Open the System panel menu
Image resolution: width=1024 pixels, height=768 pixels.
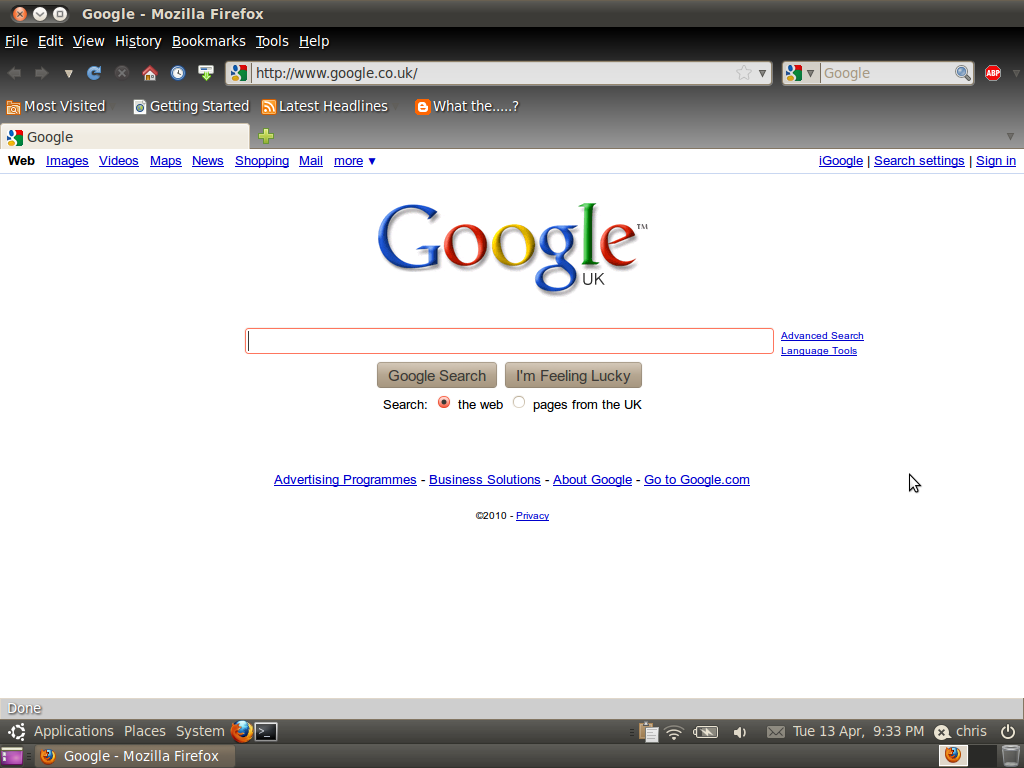(200, 731)
